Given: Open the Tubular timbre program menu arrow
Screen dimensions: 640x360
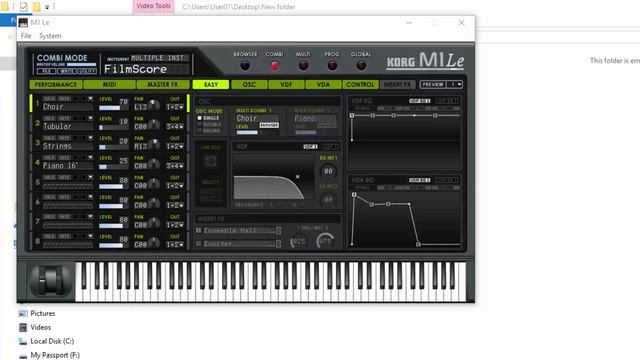Looking at the screenshot, I should click(x=90, y=118).
